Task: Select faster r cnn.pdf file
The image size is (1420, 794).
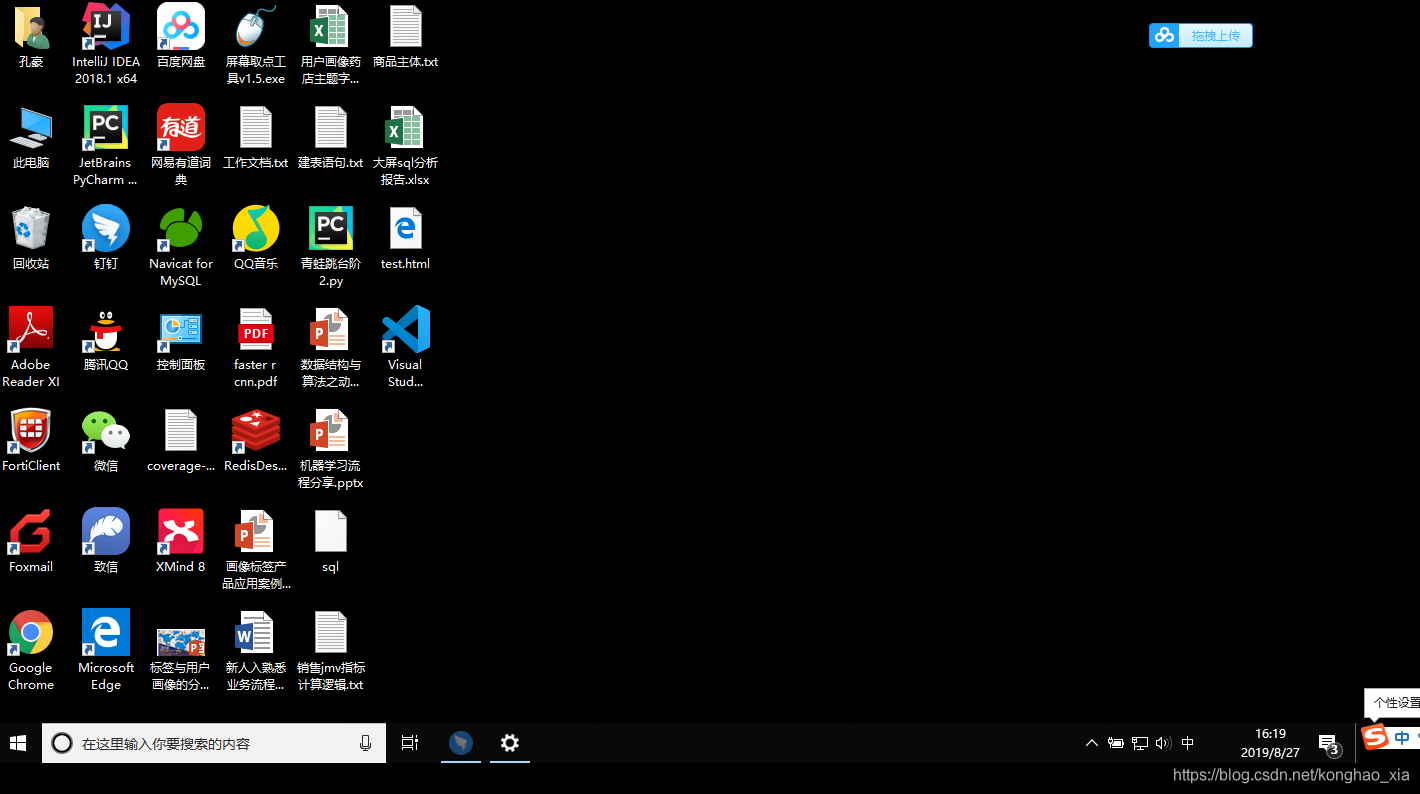Action: (x=256, y=347)
